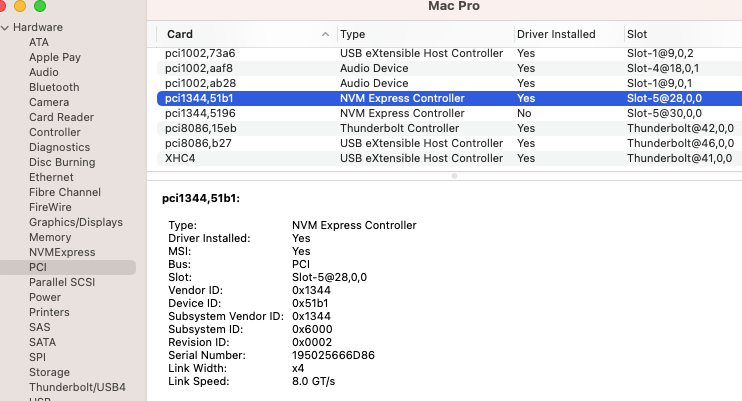
Task: Select the pci8086,b27 card row
Action: [449, 143]
